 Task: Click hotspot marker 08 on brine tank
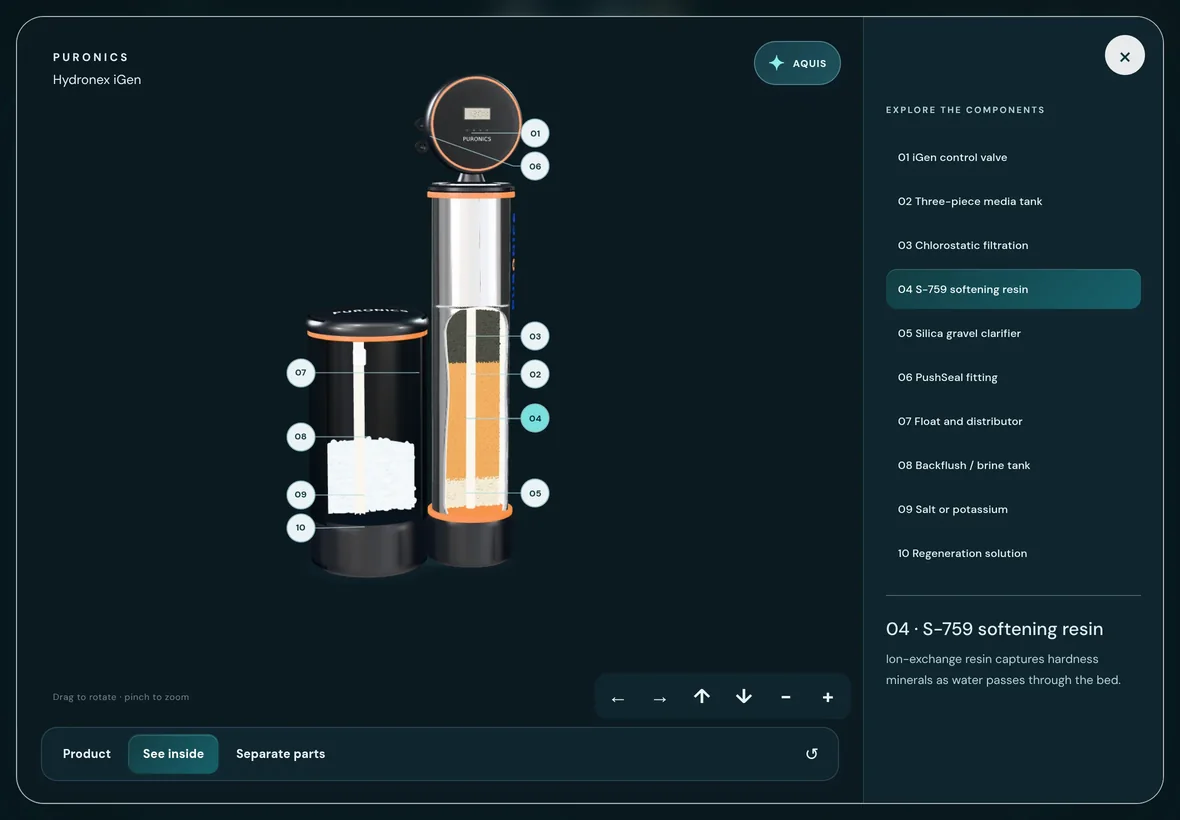click(x=301, y=436)
